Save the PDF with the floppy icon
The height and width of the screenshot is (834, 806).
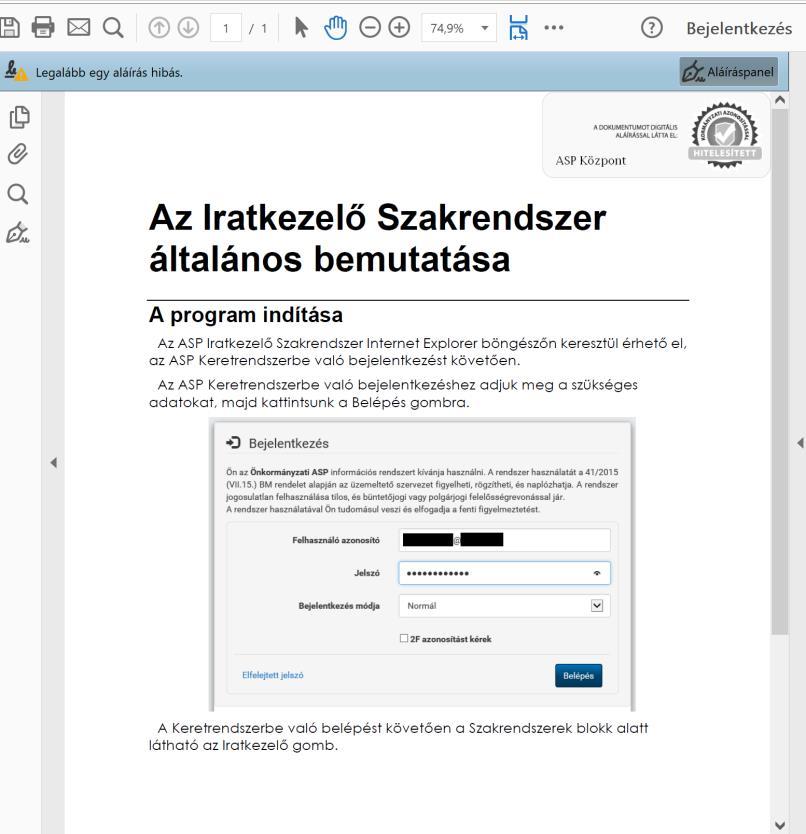[x=9, y=27]
